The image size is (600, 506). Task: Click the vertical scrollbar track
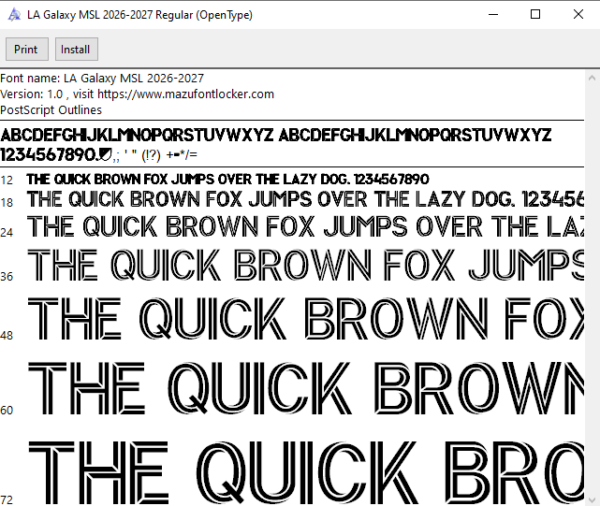pos(592,289)
